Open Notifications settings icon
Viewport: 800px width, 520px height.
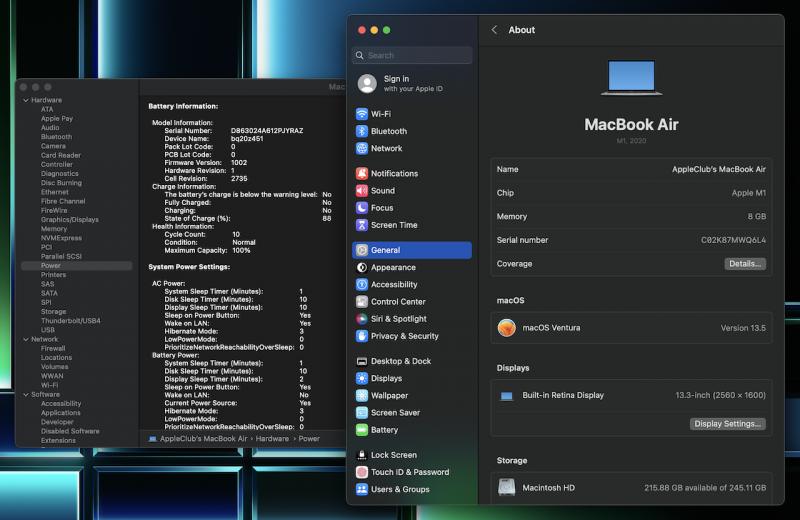362,174
